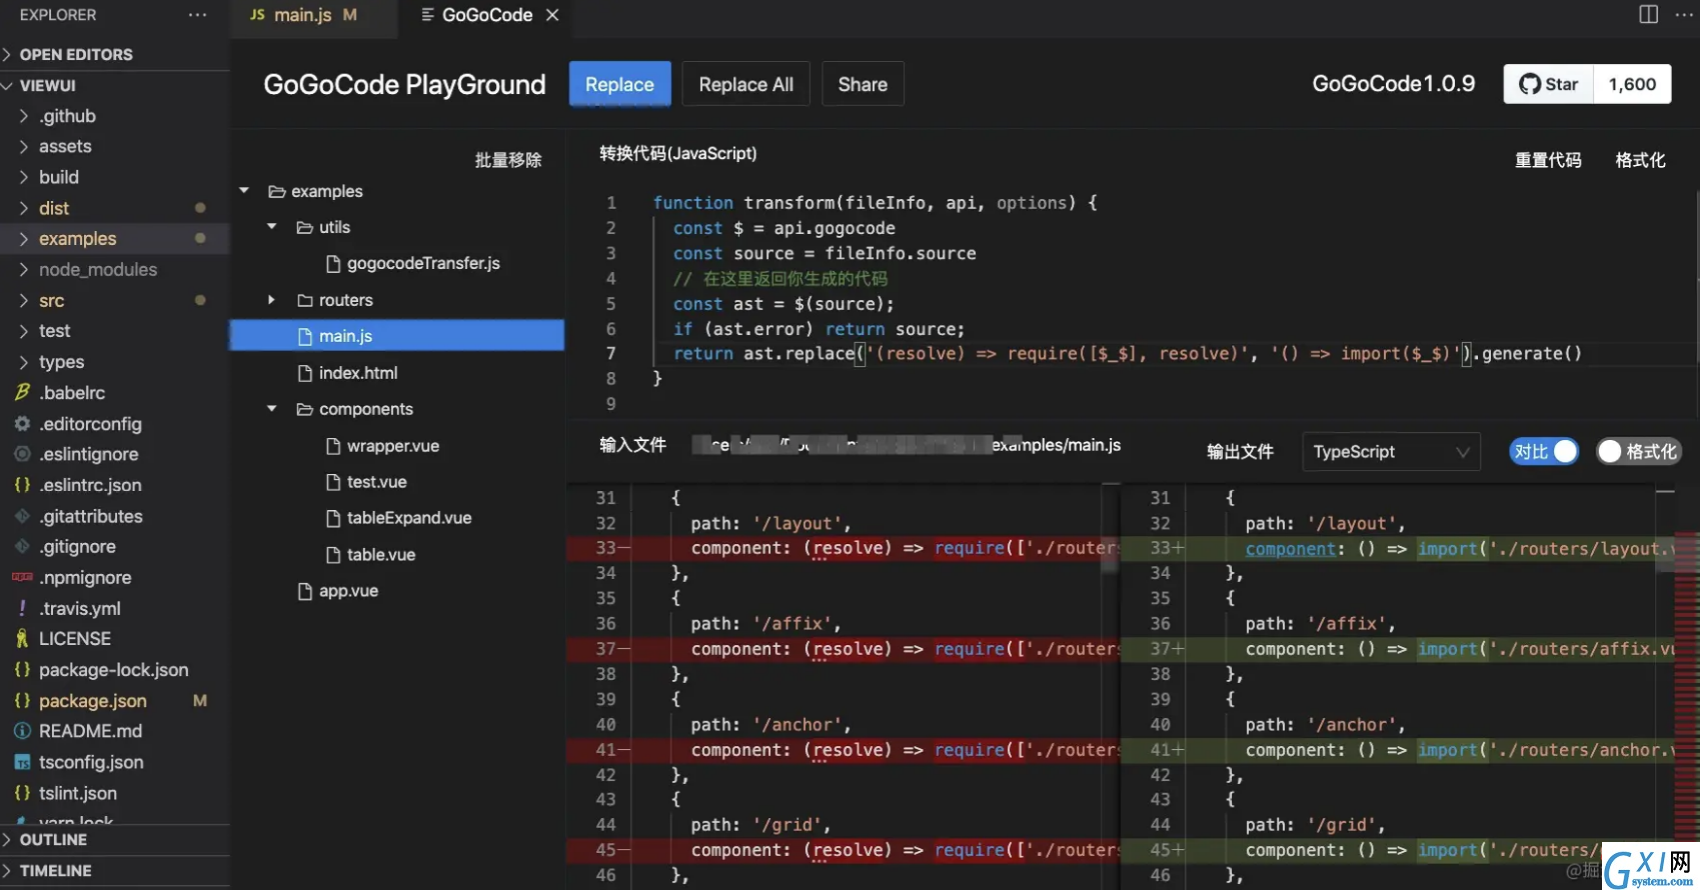Click the .travis.yml icon
The width and height of the screenshot is (1700, 890).
tap(22, 608)
